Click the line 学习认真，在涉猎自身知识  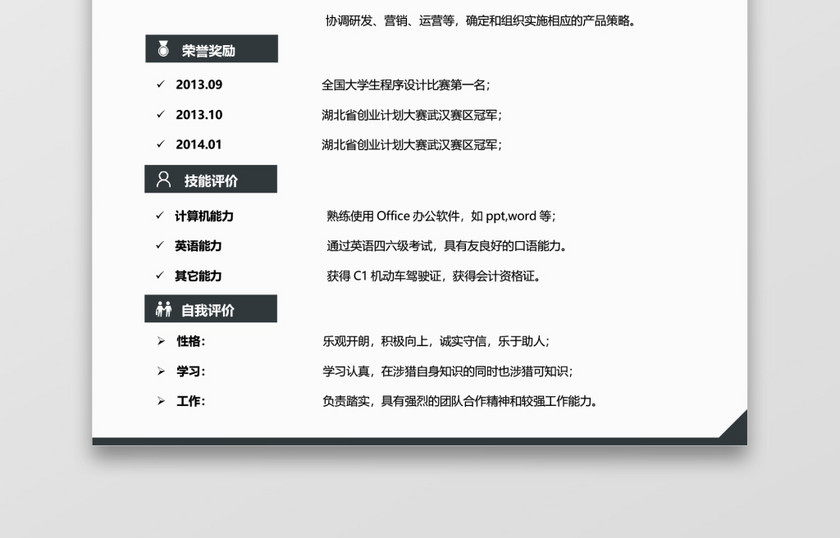(448, 371)
